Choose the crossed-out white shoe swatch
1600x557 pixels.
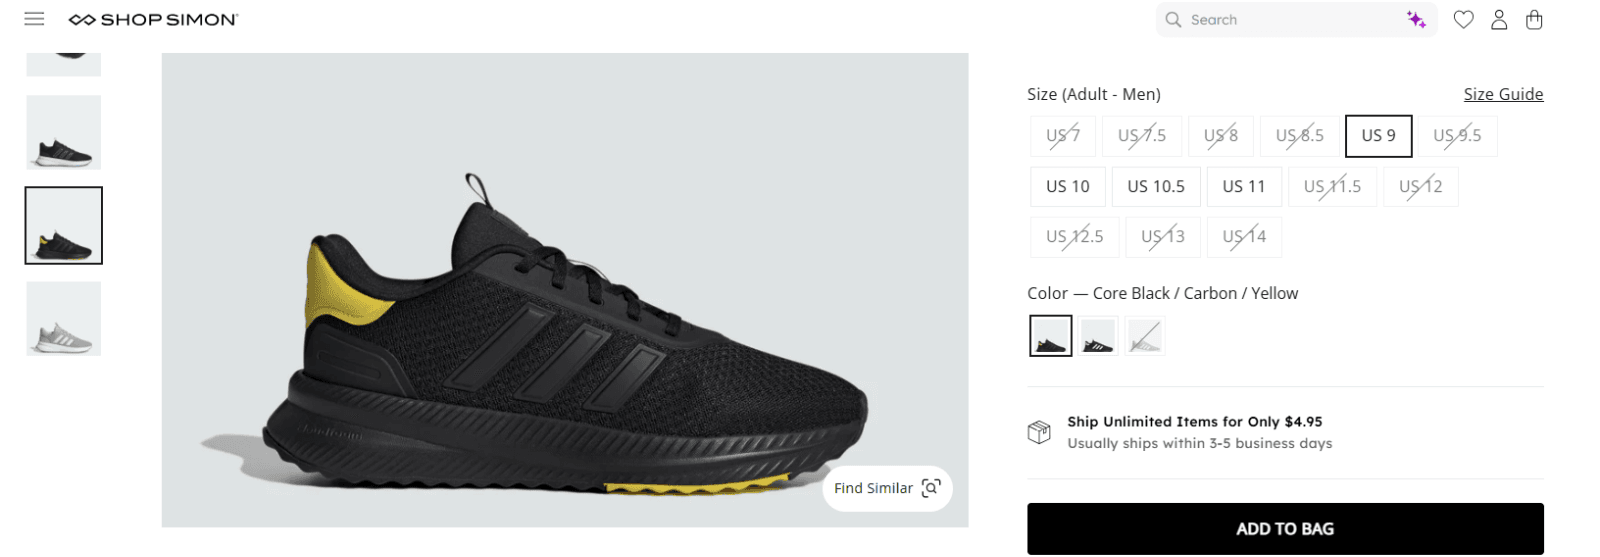[x=1145, y=336]
